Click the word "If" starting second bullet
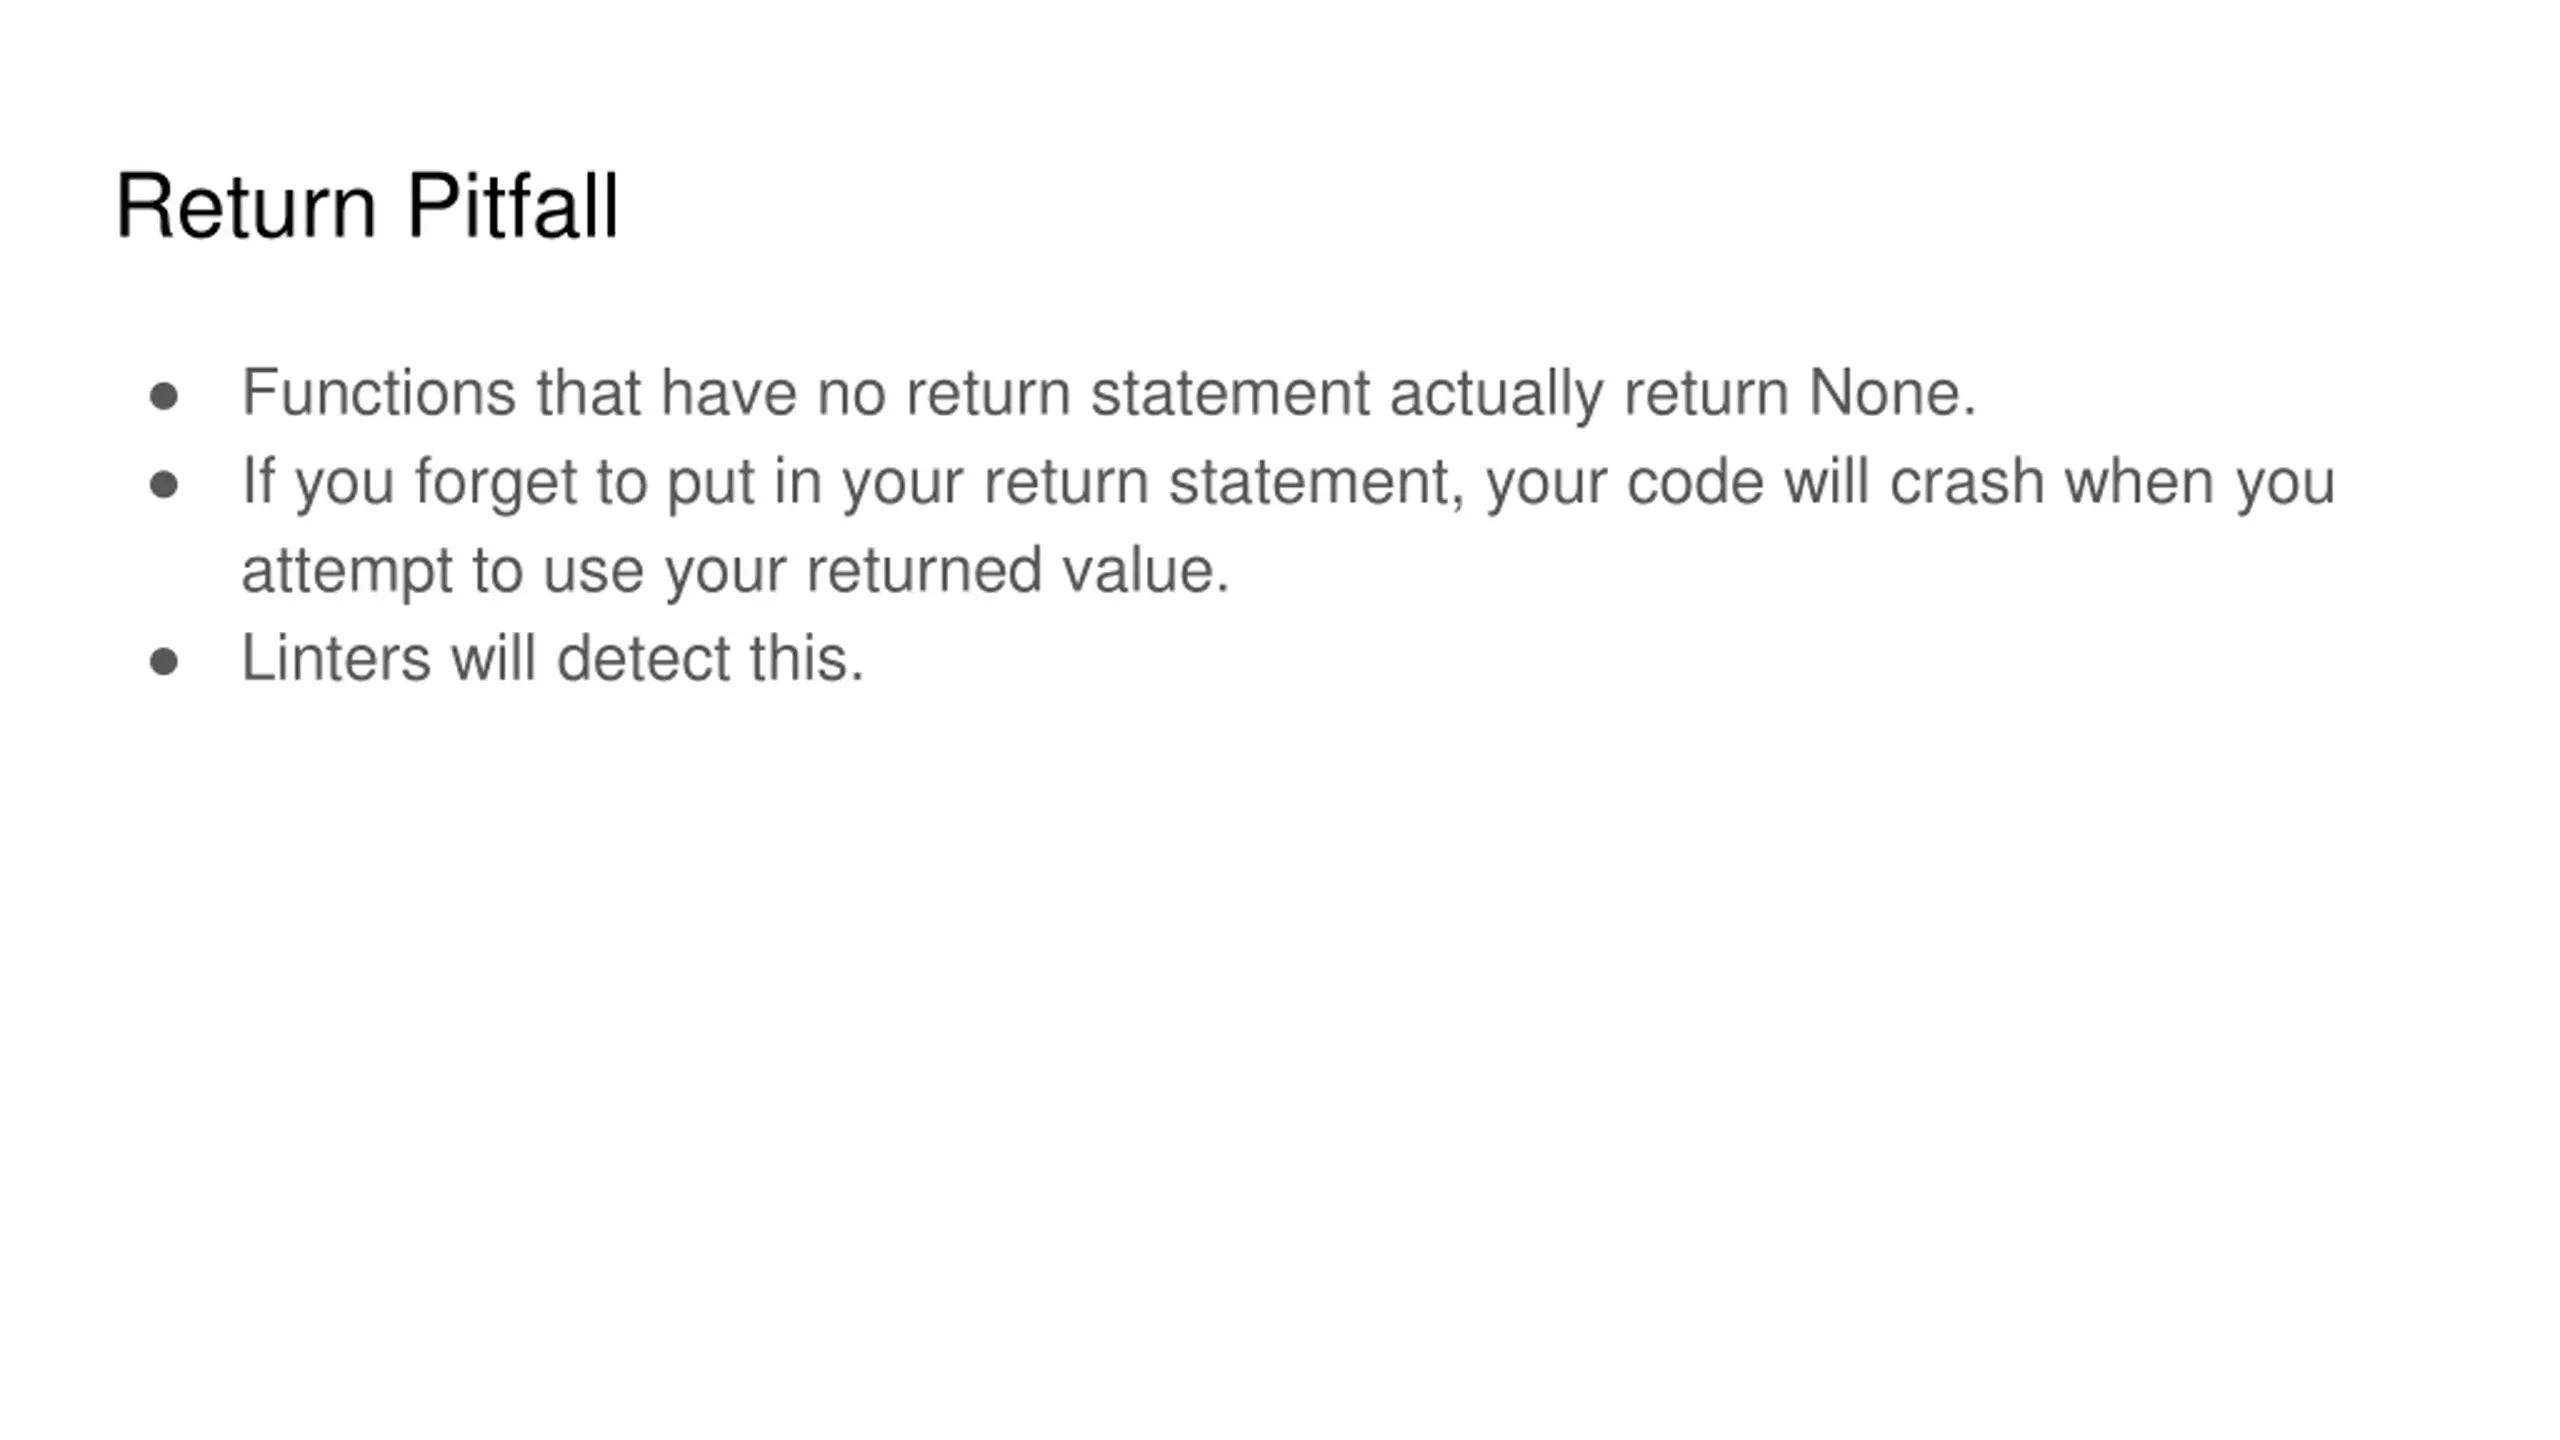Screen dimensions: 2560x1440 point(258,481)
